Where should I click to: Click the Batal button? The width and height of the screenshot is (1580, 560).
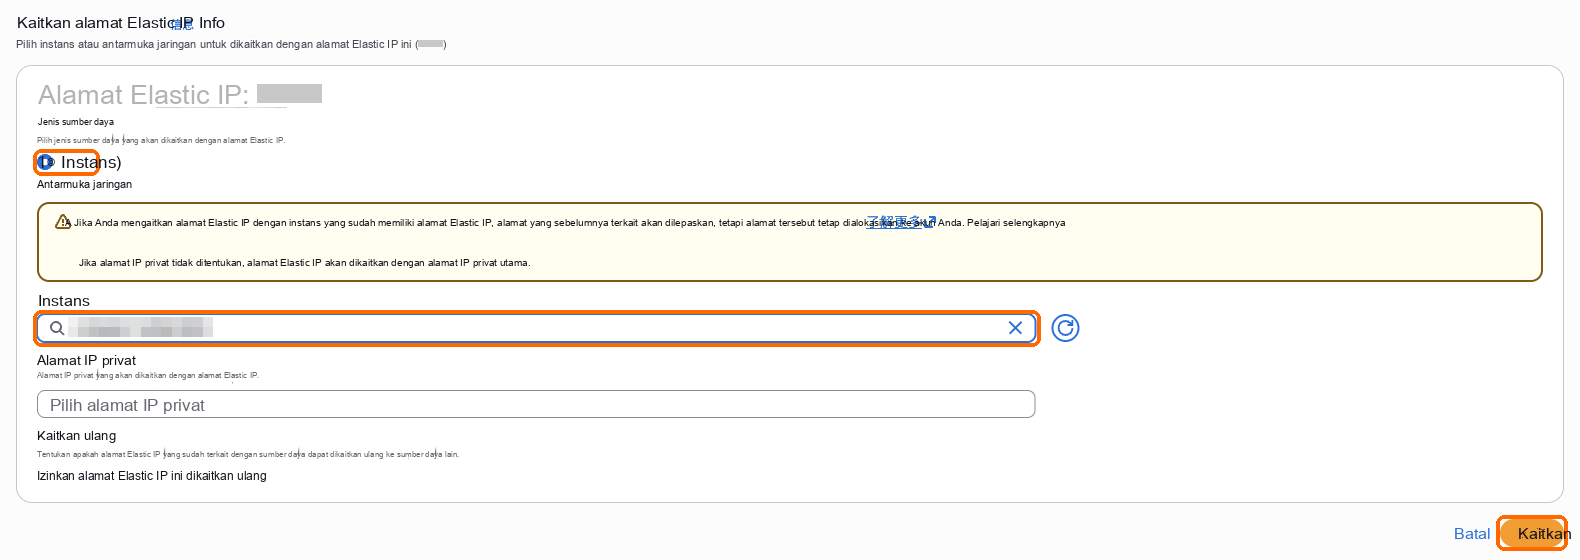point(1472,533)
